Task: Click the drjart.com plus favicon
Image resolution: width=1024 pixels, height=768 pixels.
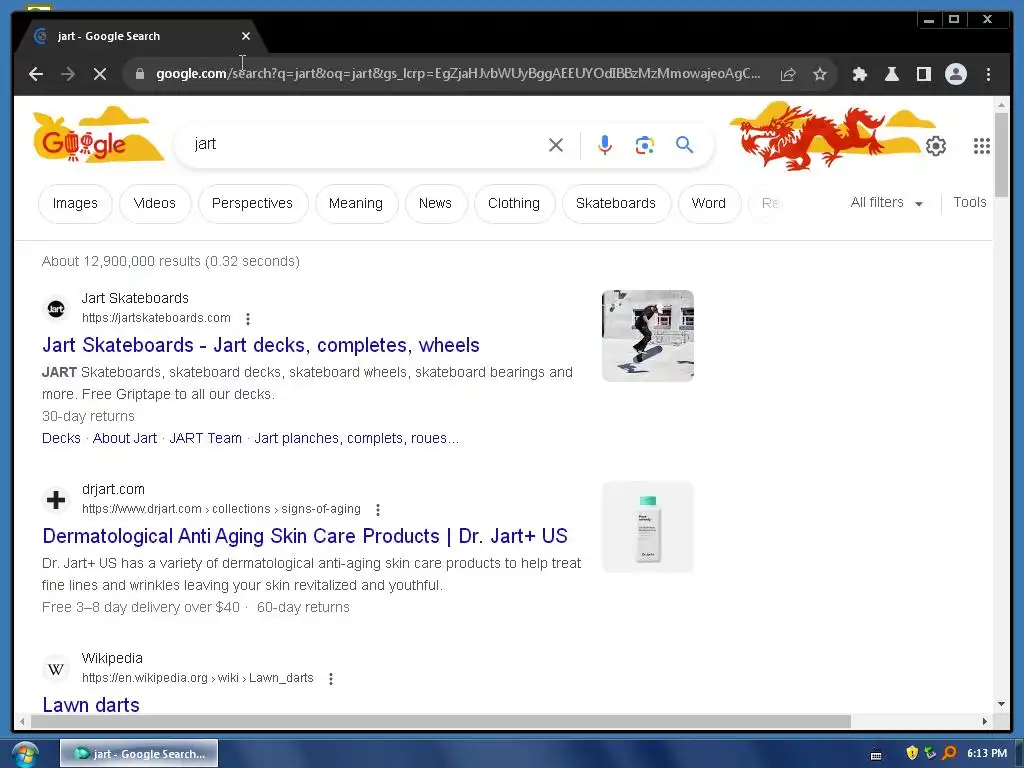Action: (56, 500)
